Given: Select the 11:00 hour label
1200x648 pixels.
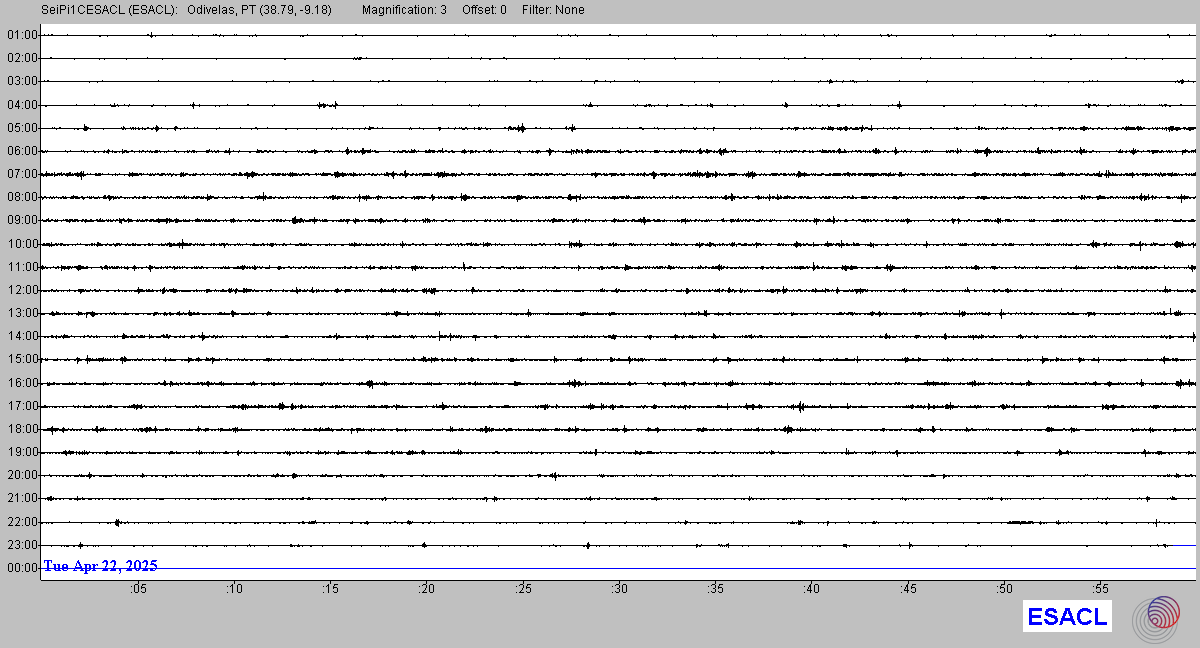Looking at the screenshot, I should (x=22, y=267).
